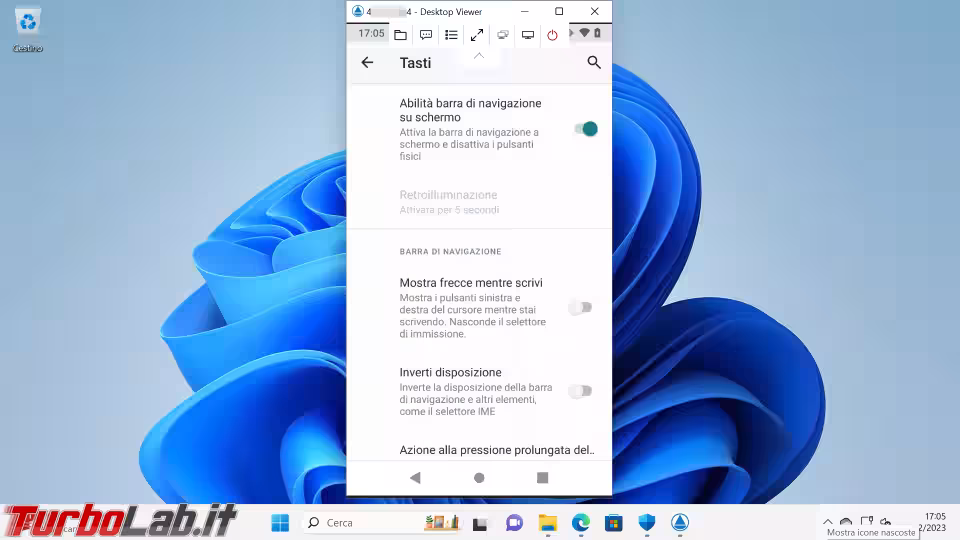Go back using the arrow beside Tasti

pos(367,62)
